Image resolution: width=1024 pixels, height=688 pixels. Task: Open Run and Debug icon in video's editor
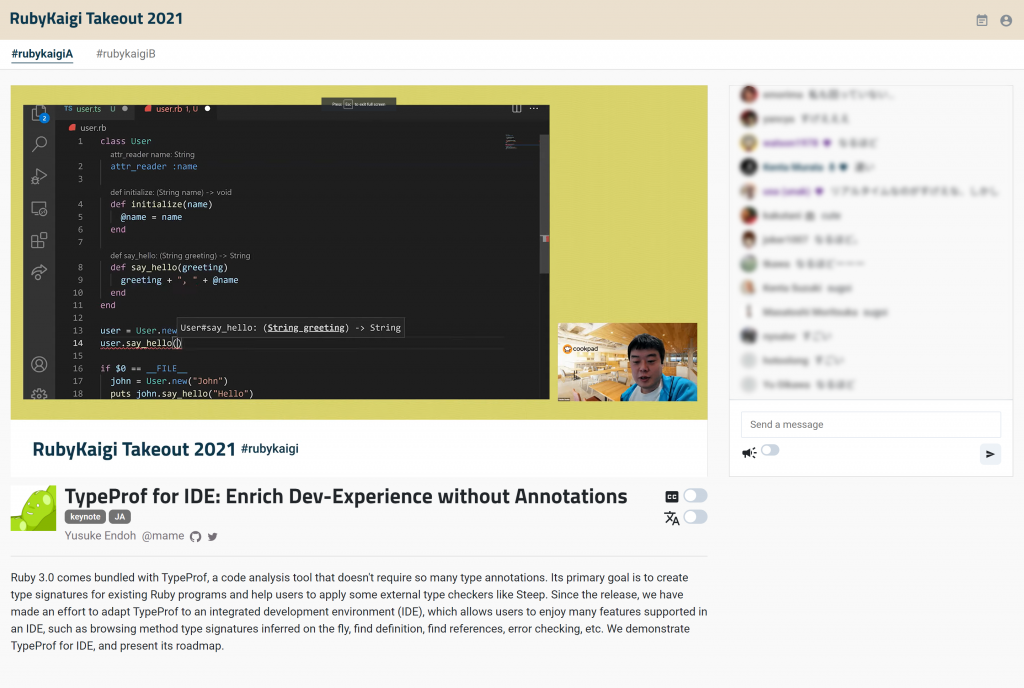[x=39, y=176]
